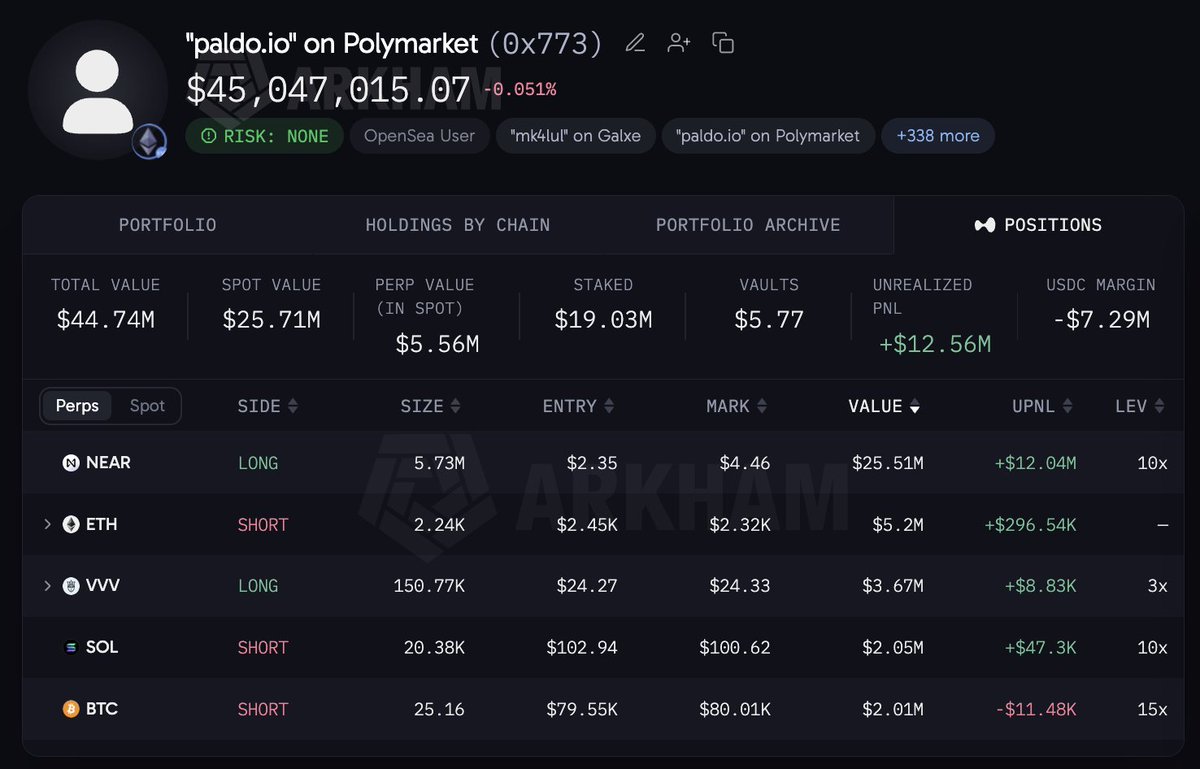The image size is (1200, 769).
Task: Click the SOL 10x leverage cell
Action: (1152, 648)
